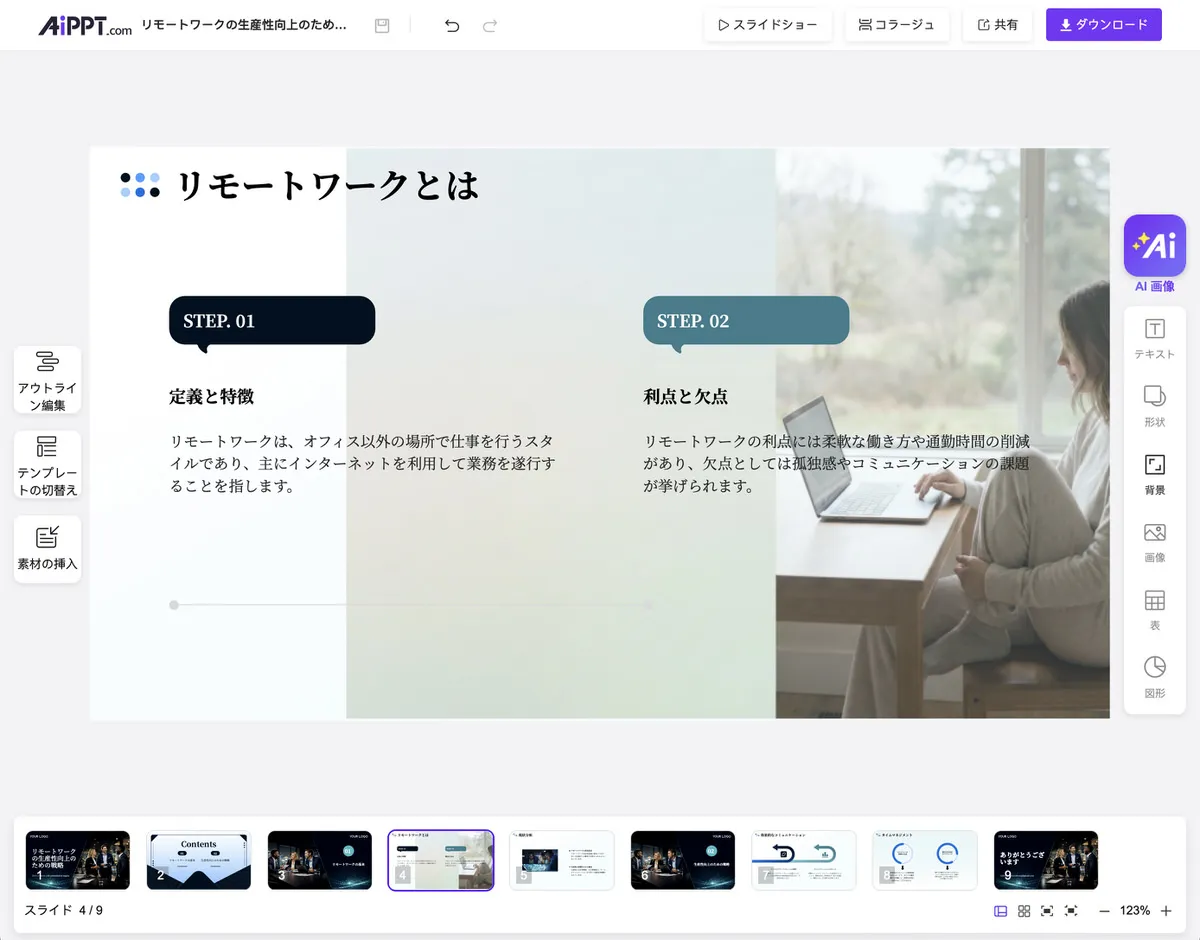Click the purple ダウンロード button

1103,25
